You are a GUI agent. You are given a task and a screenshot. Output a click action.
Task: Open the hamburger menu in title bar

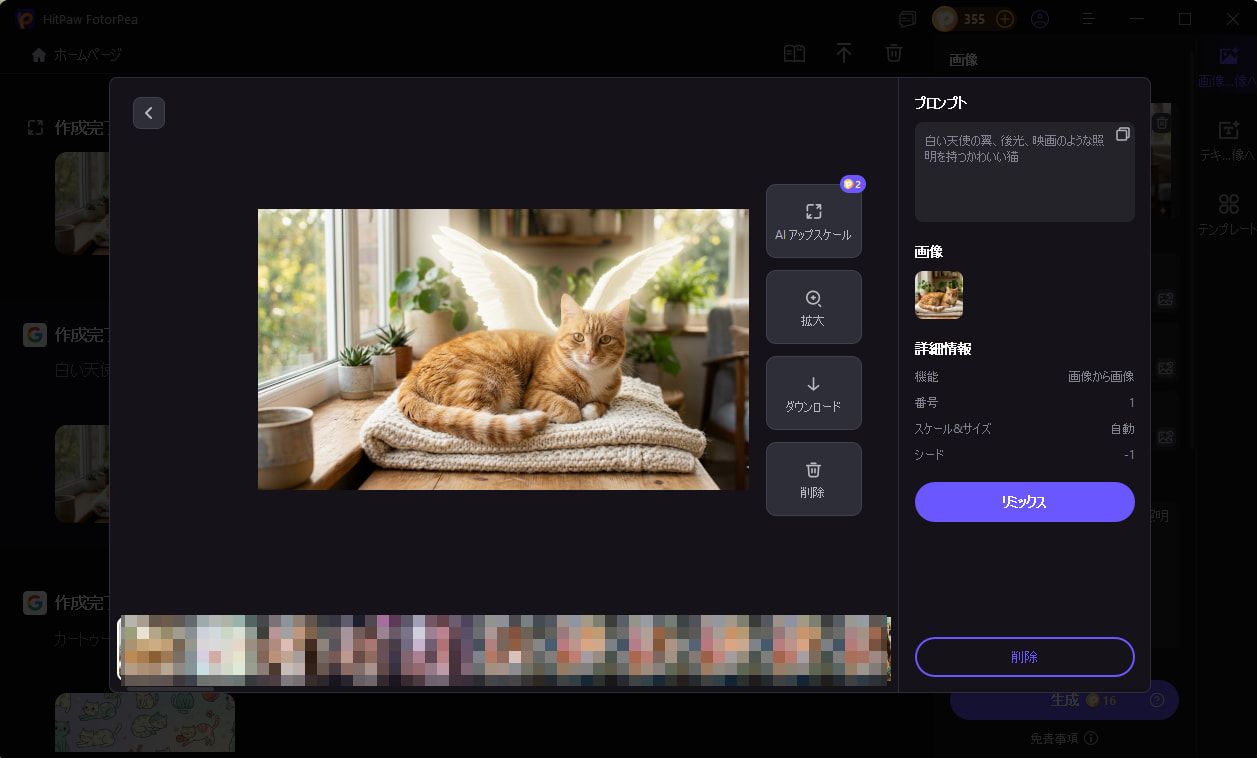[x=1089, y=19]
